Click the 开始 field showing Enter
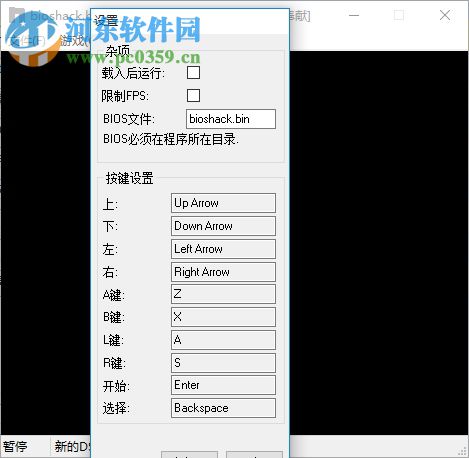The width and height of the screenshot is (469, 458). click(223, 385)
